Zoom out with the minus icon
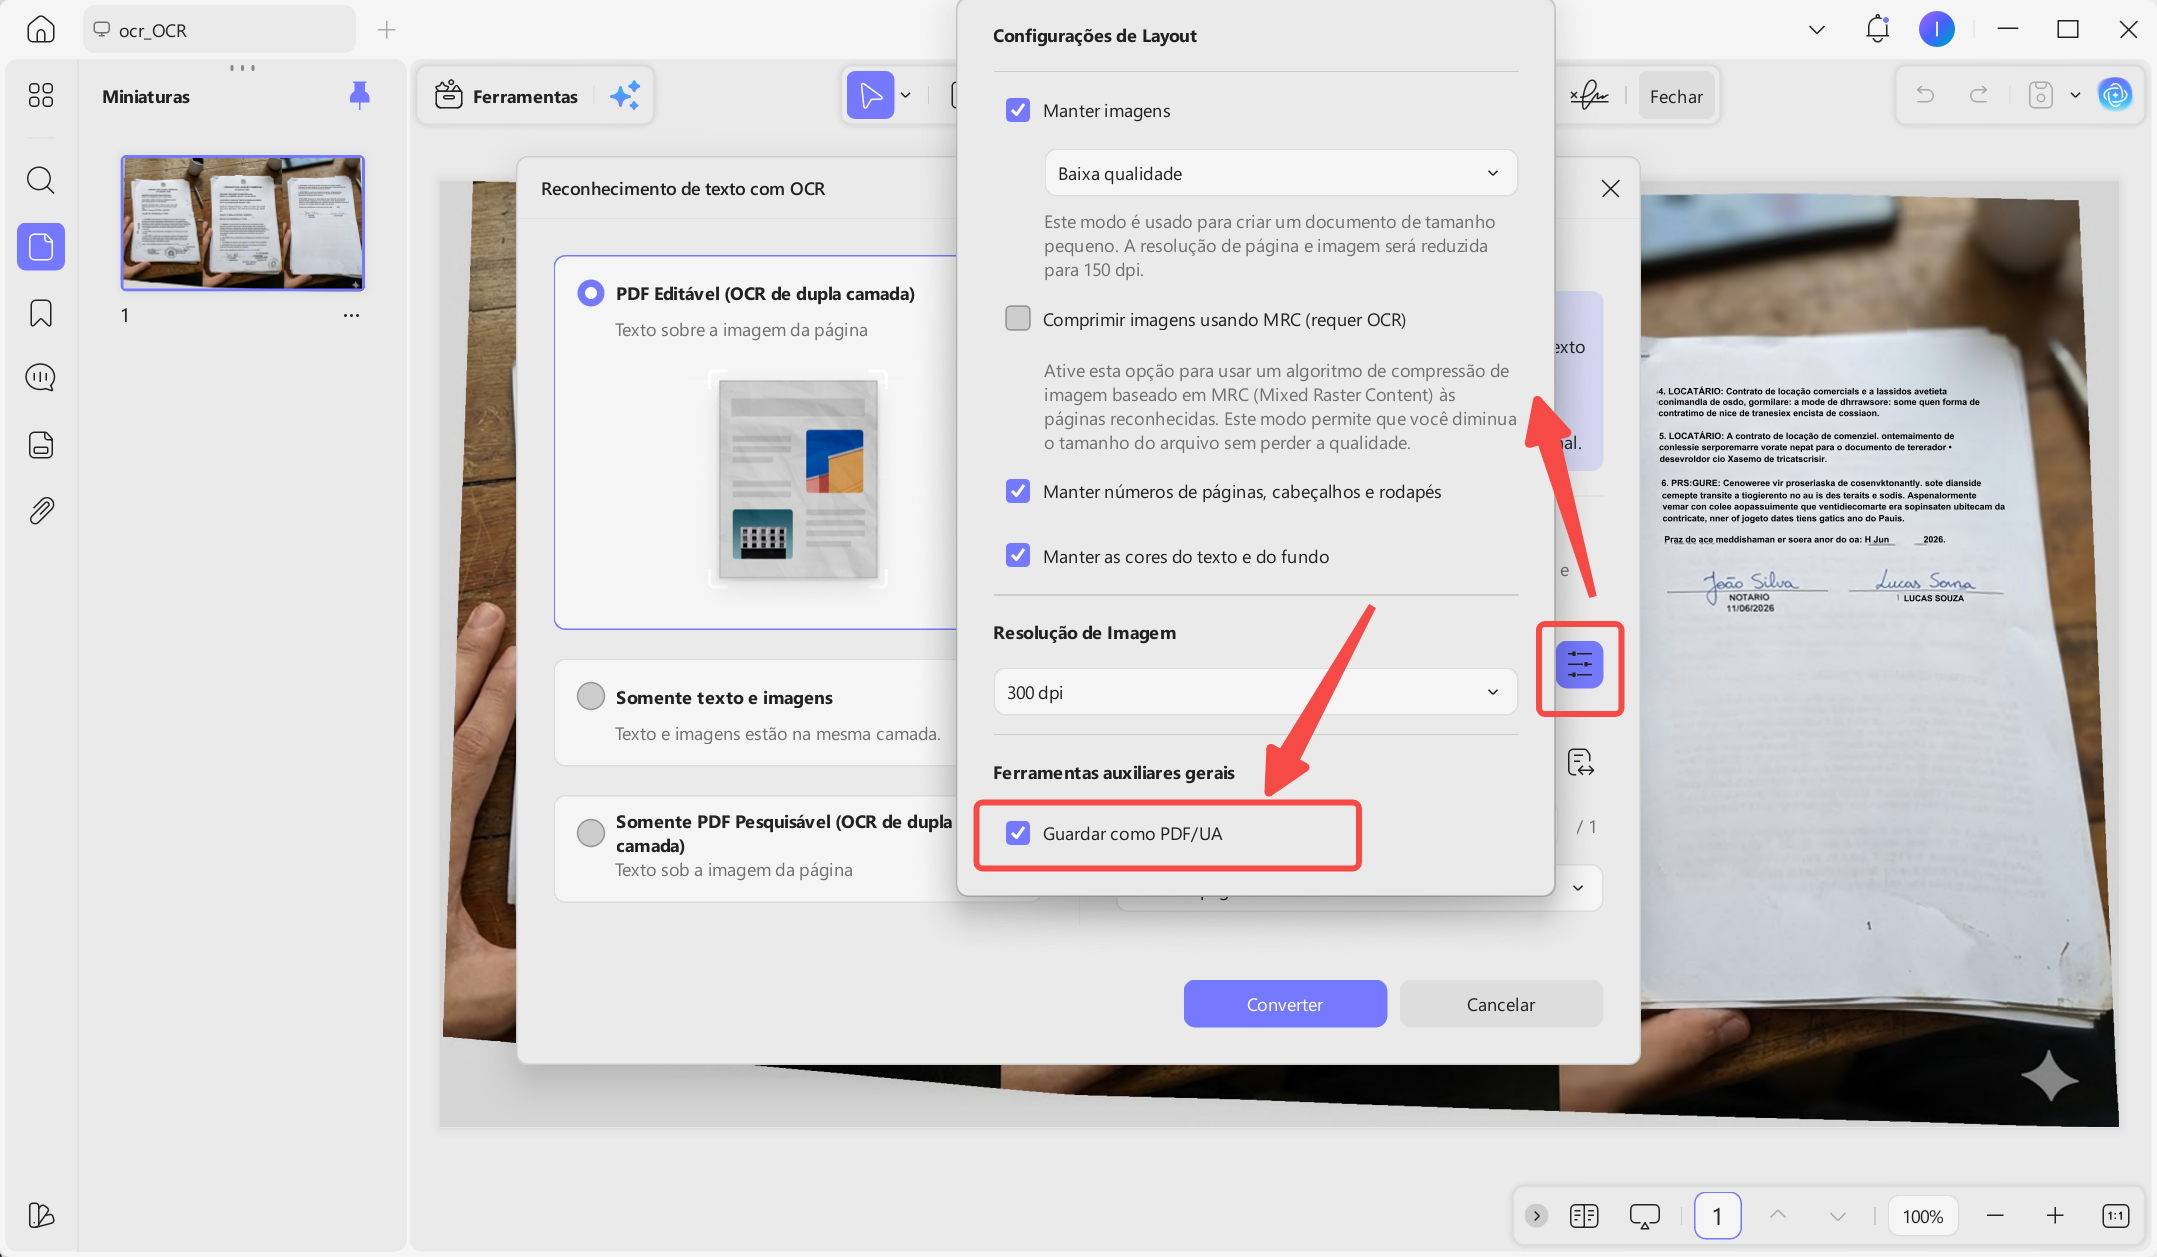The image size is (2157, 1257). pyautogui.click(x=1995, y=1216)
